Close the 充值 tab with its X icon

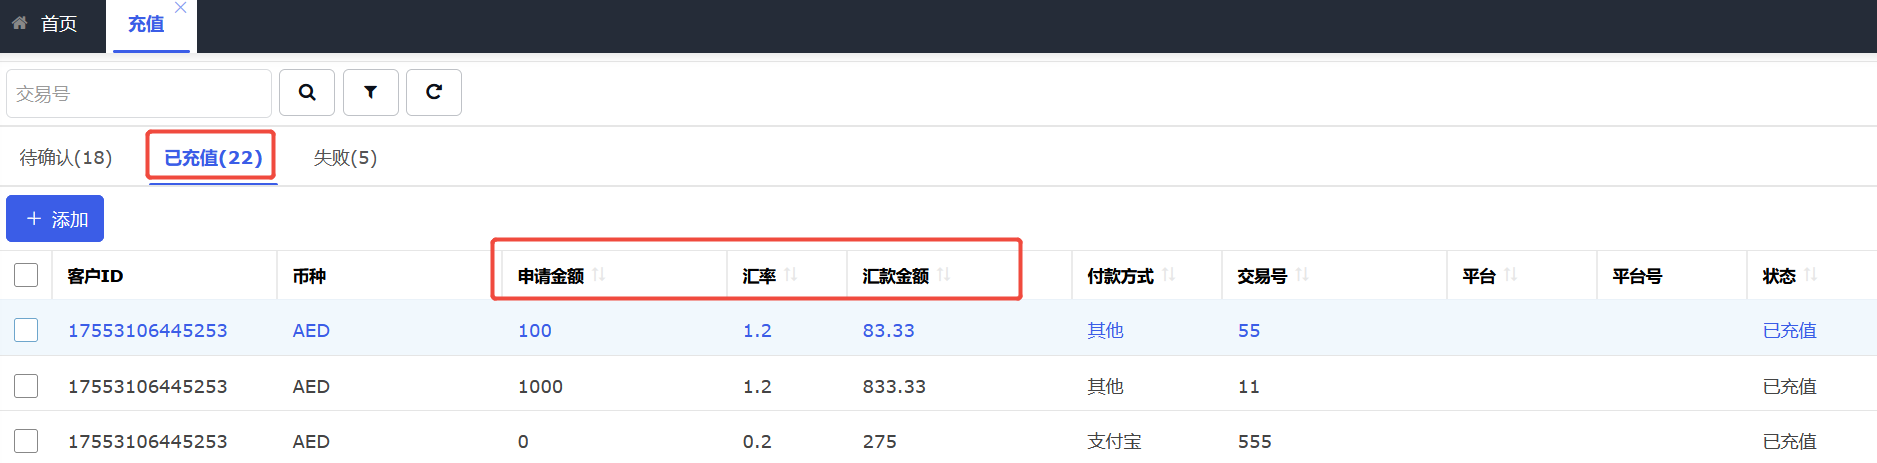click(180, 8)
